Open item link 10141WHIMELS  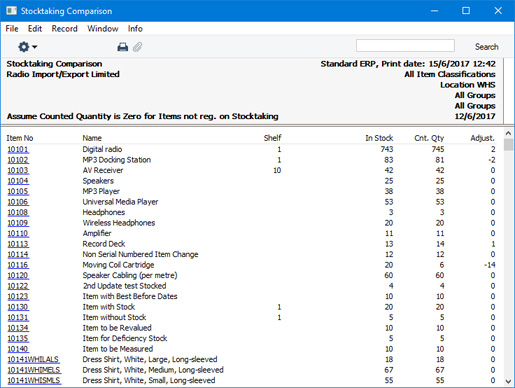coord(34,370)
